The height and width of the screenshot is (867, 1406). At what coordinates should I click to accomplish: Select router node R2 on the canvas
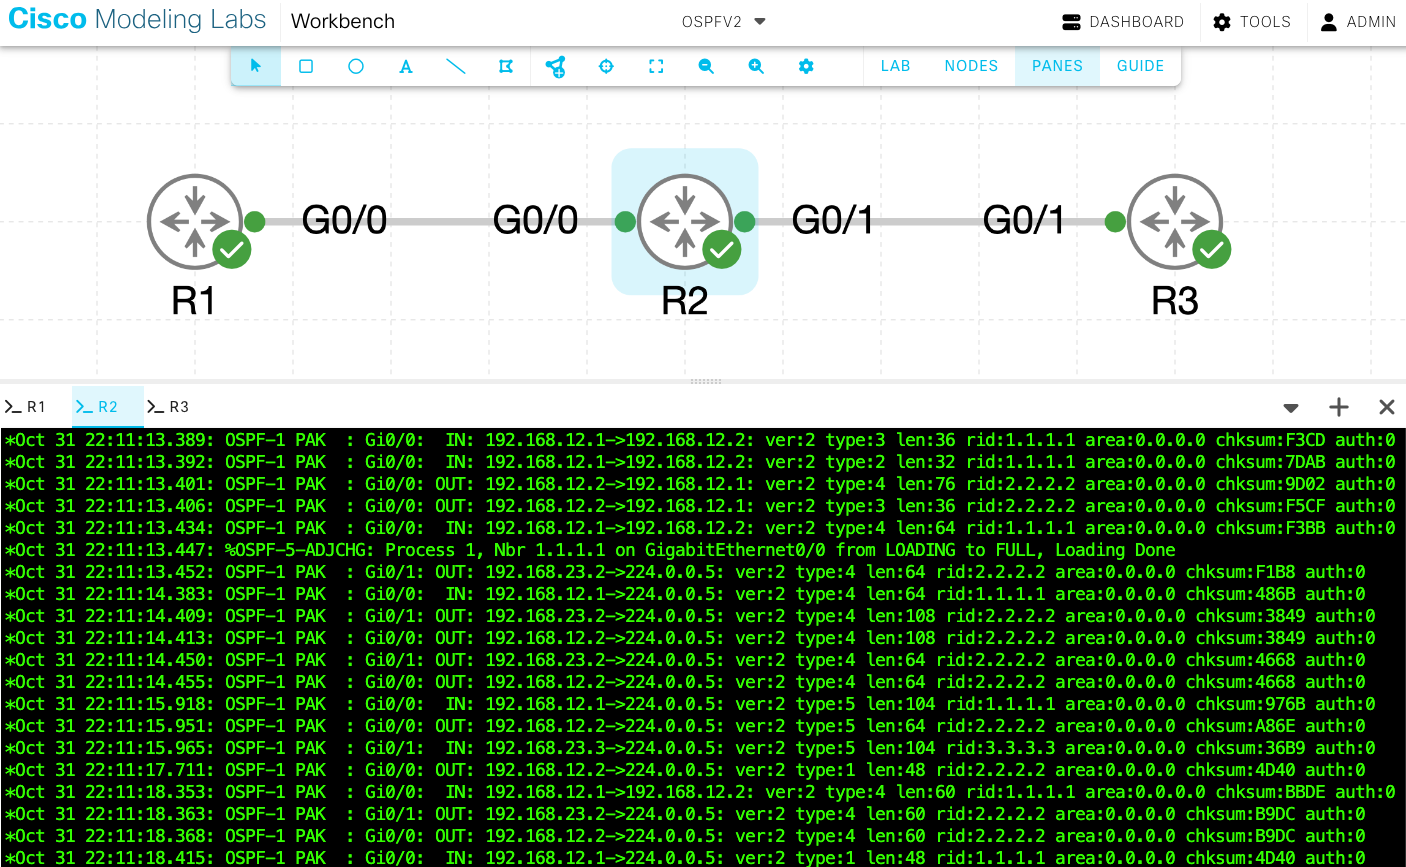click(685, 221)
